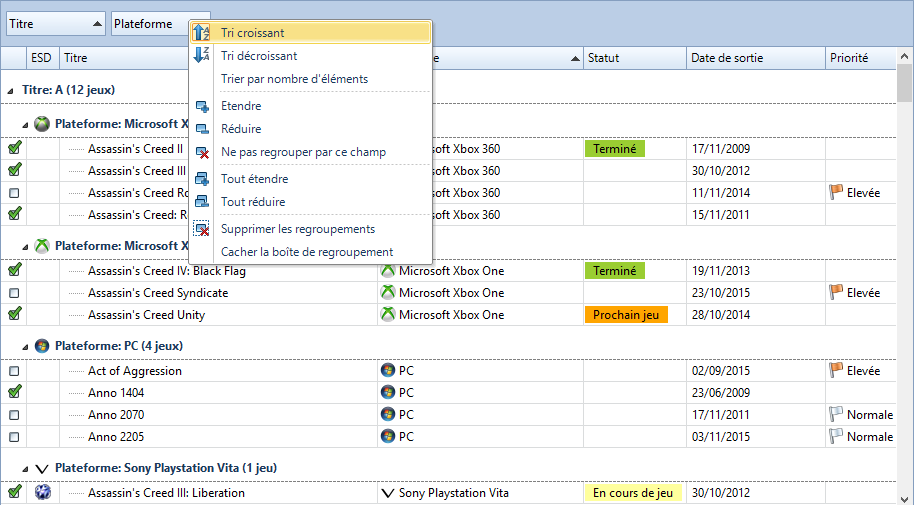Click the ungroup-field red X icon
Viewport: 914px width, 505px height.
click(202, 153)
